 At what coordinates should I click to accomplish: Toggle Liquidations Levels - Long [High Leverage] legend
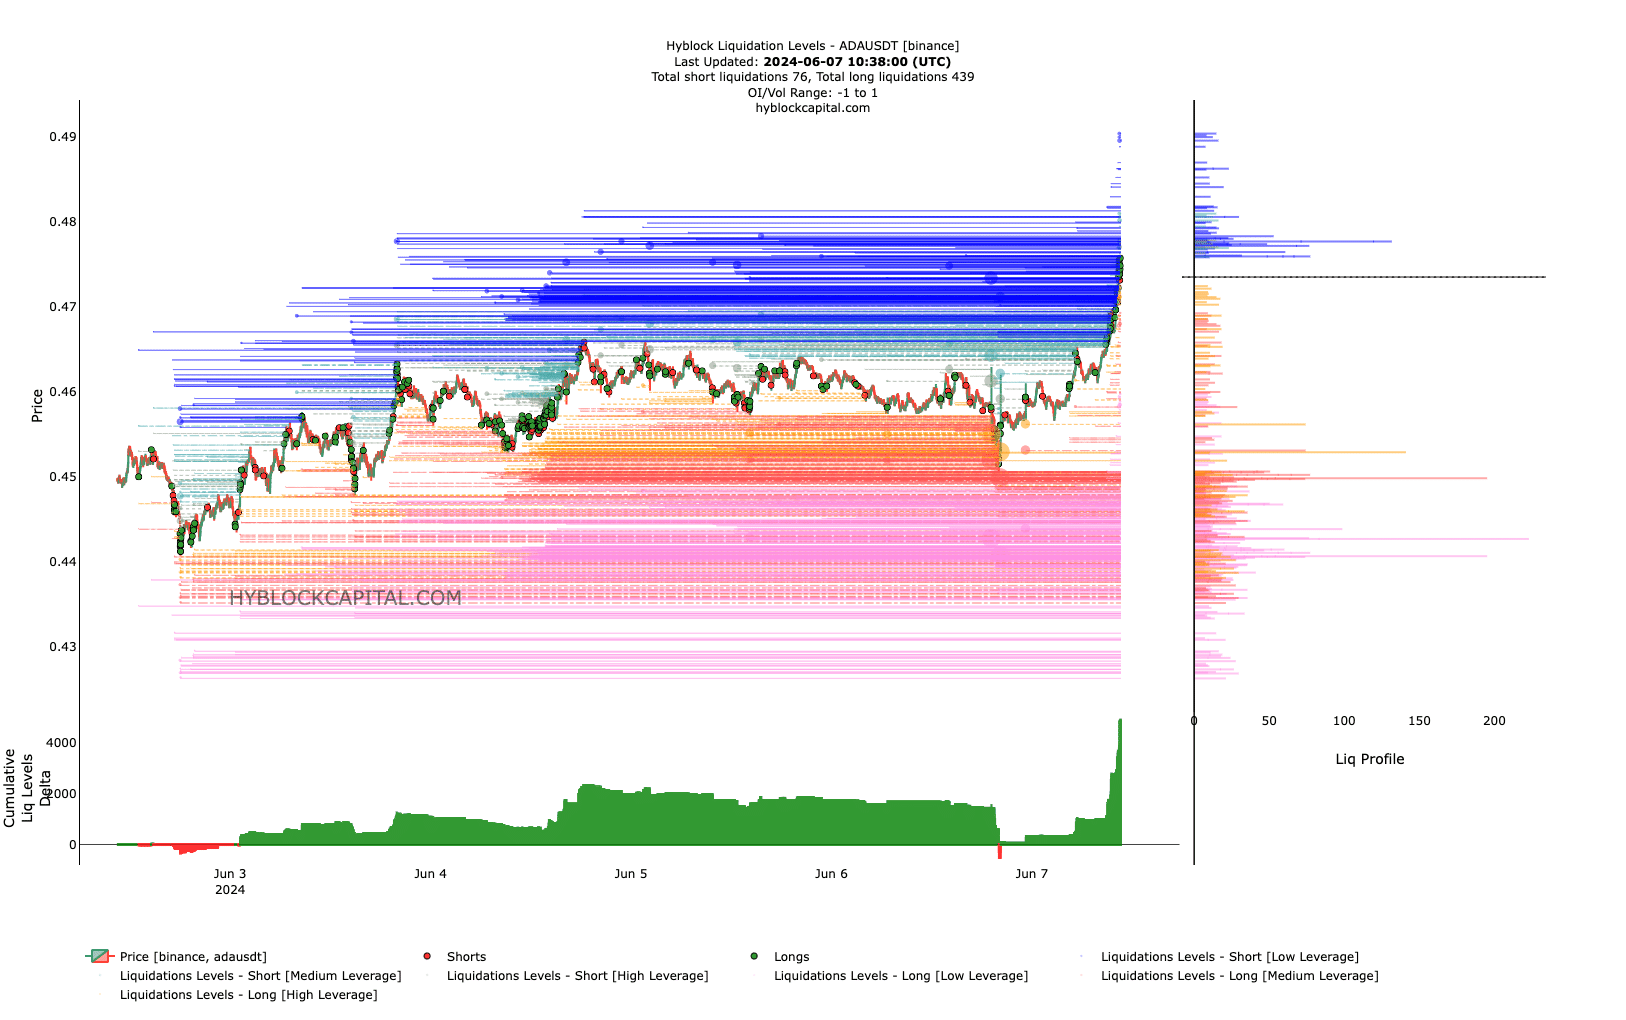coord(238,995)
